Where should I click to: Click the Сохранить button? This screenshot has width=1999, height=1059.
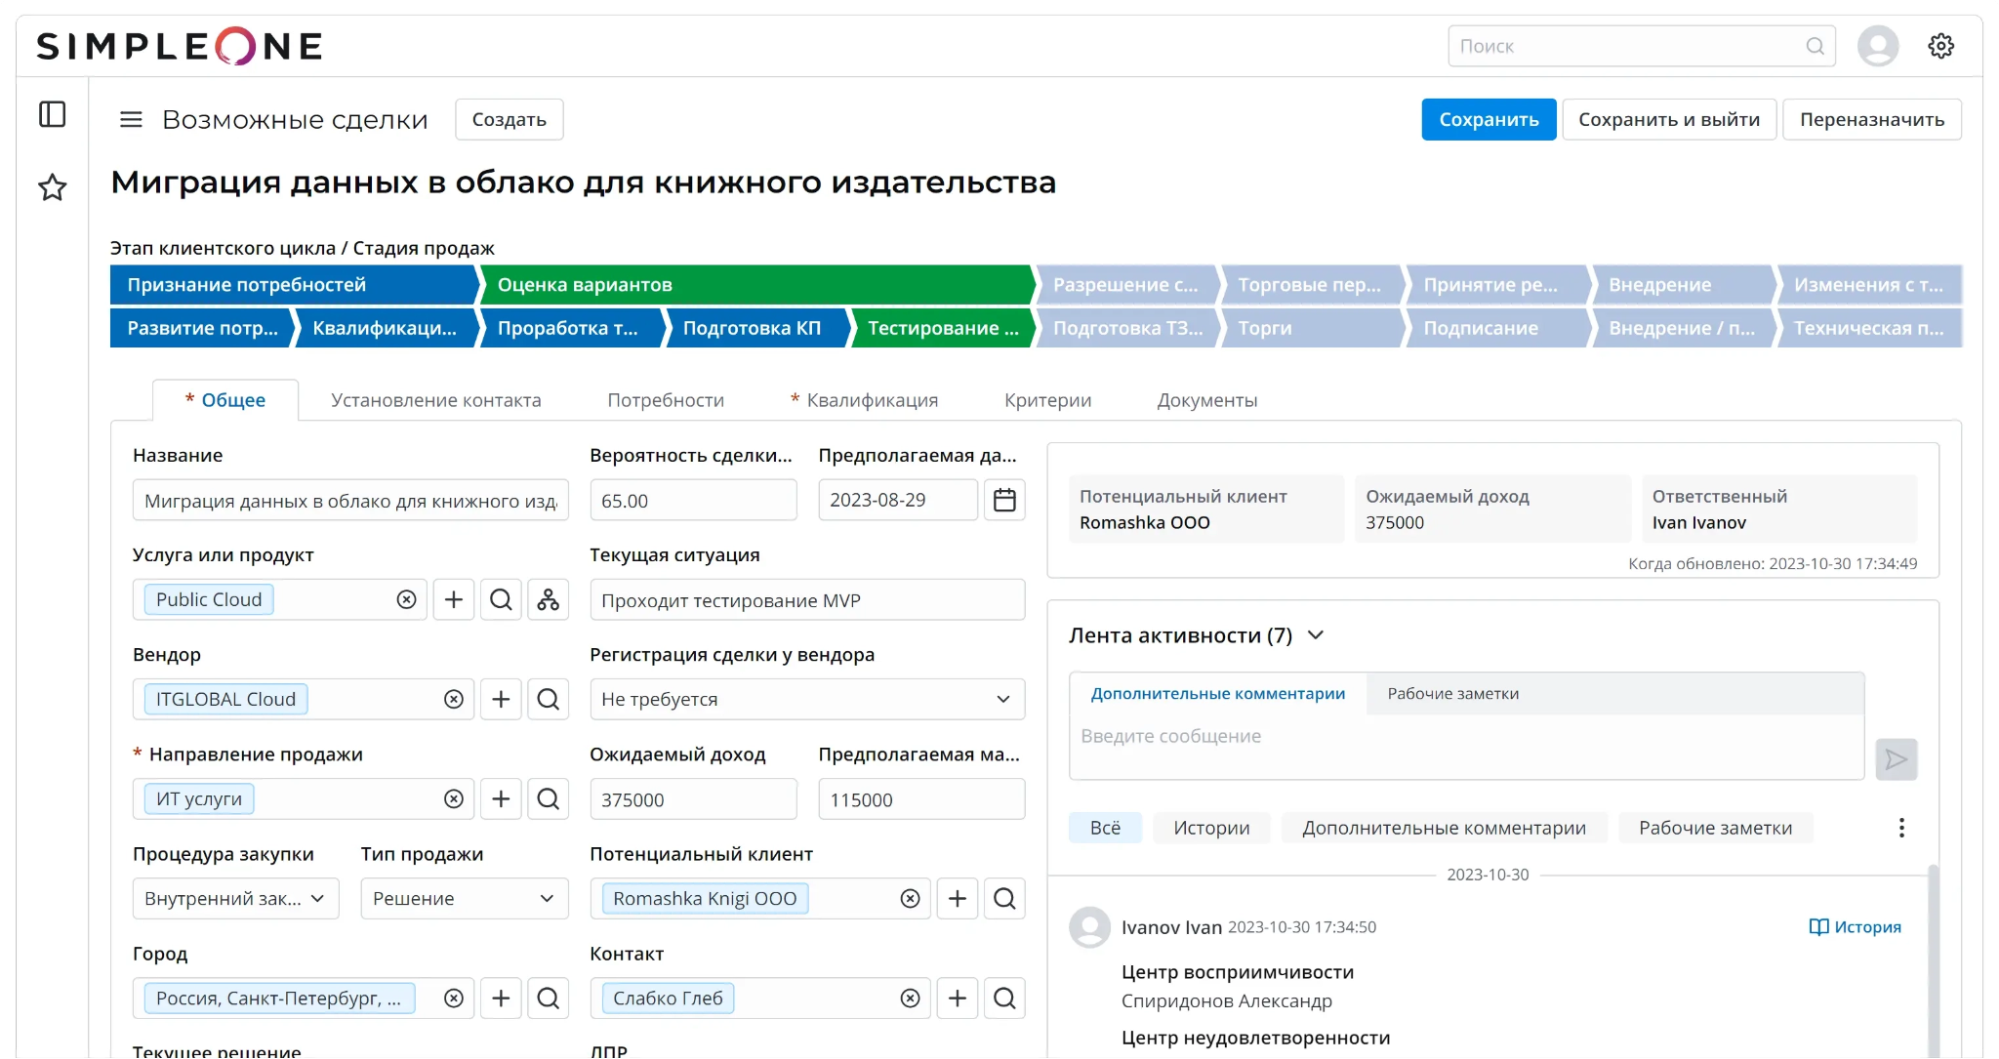pos(1488,119)
